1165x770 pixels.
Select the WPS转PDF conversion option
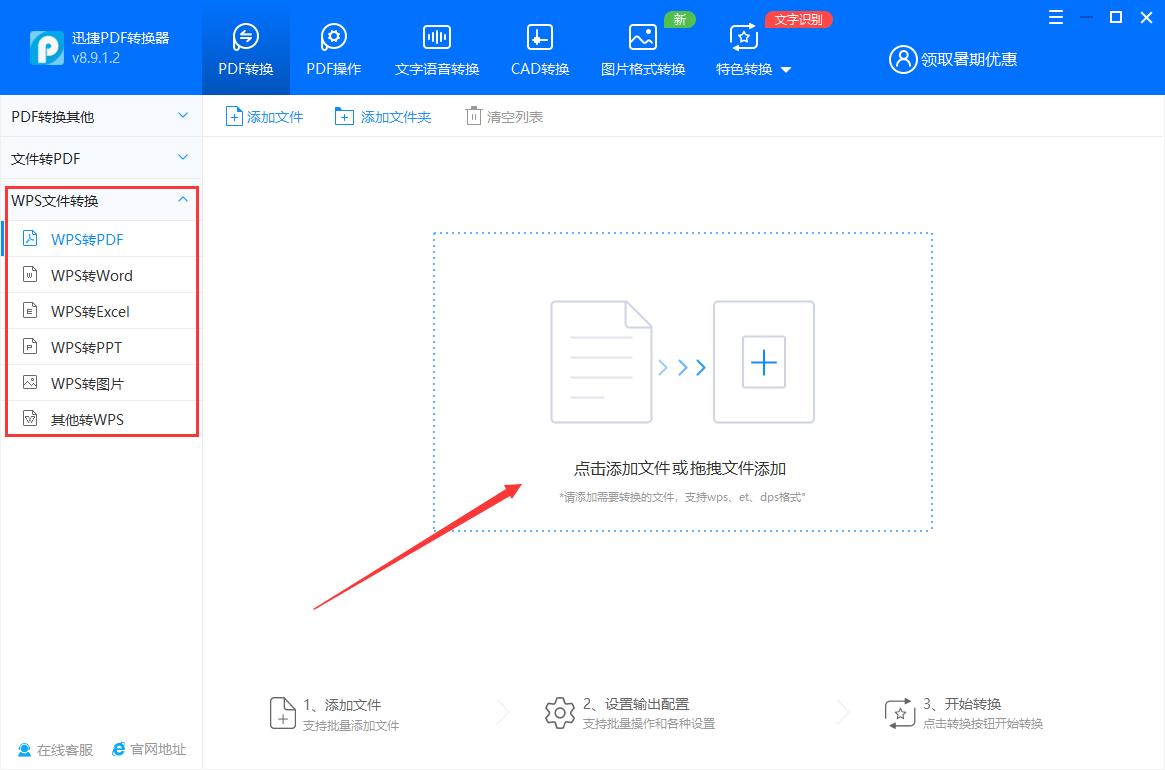(x=86, y=239)
